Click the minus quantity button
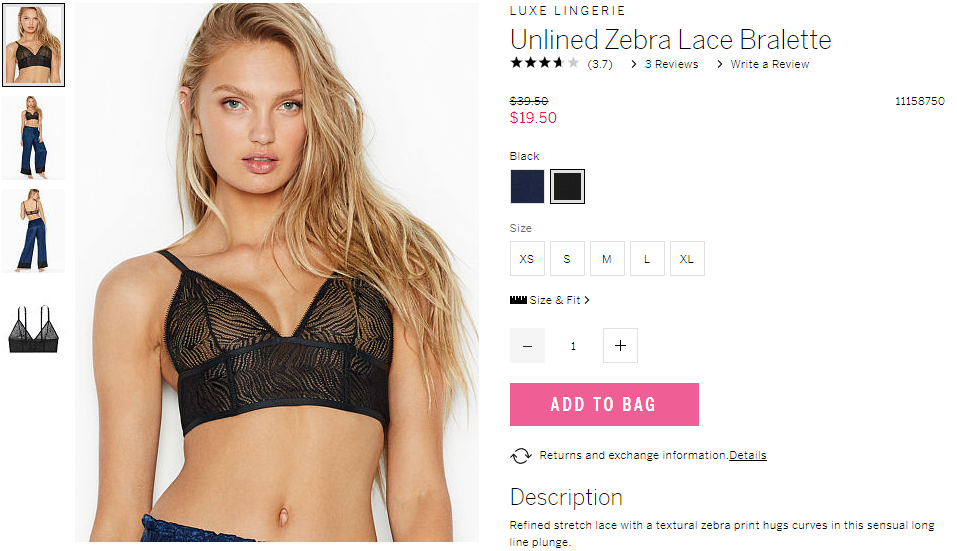957x551 pixels. click(x=527, y=345)
